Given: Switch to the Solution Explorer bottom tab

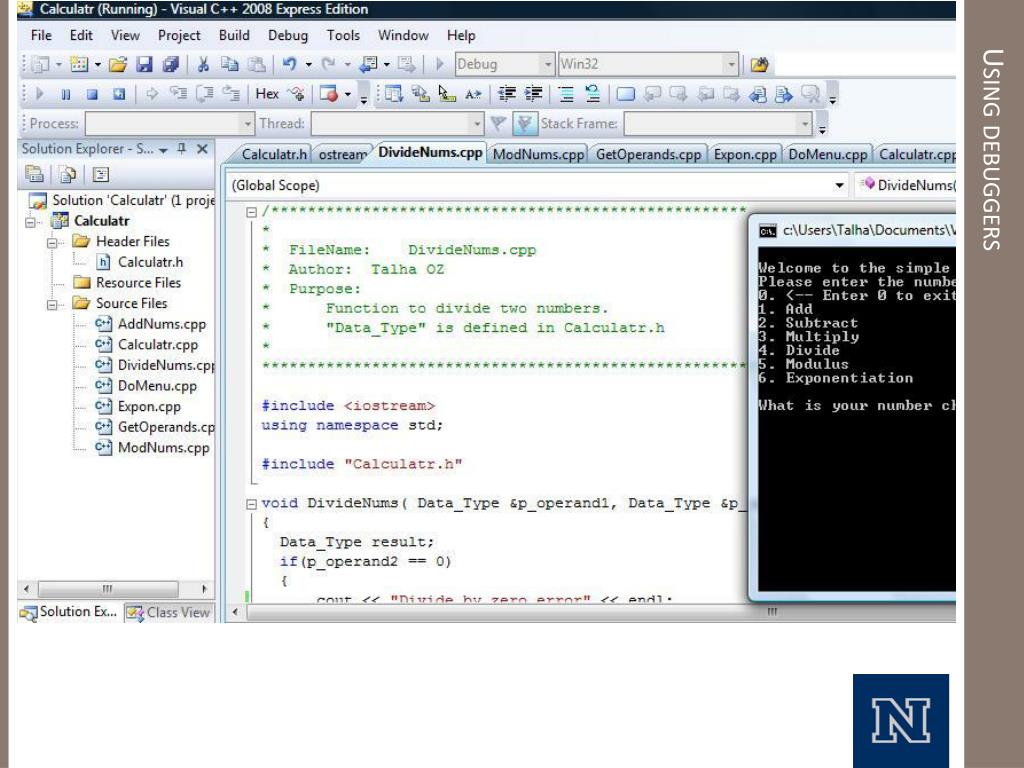Looking at the screenshot, I should [x=69, y=613].
